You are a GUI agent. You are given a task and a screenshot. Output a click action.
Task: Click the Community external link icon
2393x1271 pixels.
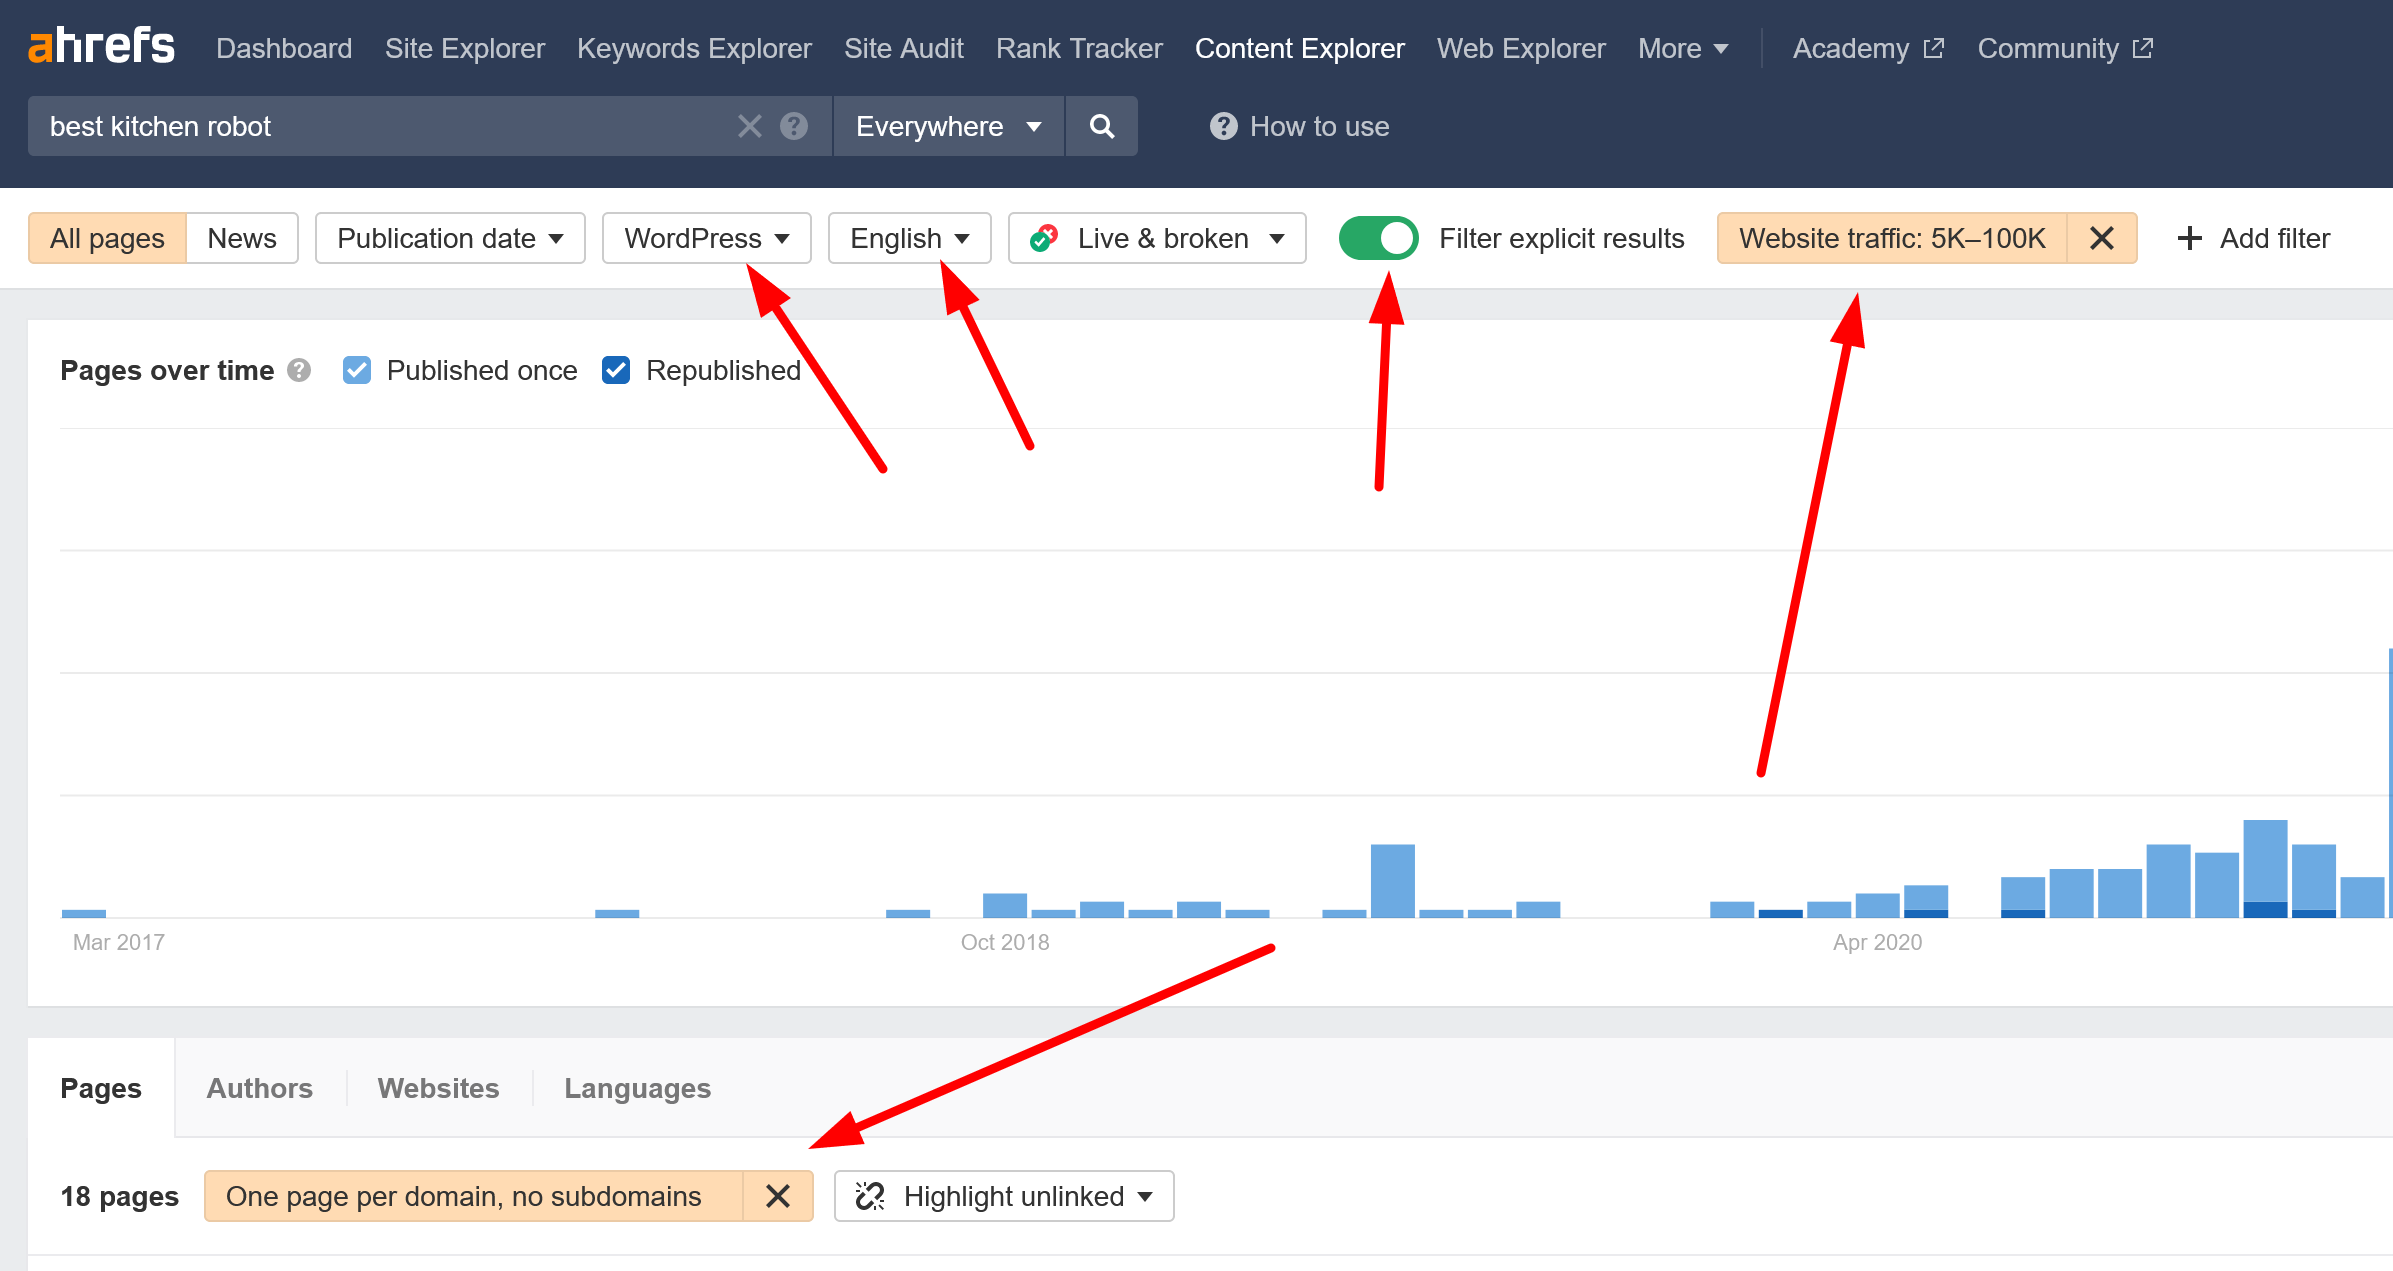point(2143,48)
